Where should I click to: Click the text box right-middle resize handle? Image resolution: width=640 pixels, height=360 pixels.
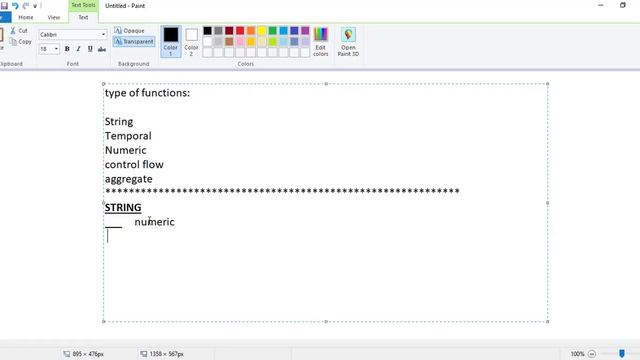tap(547, 203)
